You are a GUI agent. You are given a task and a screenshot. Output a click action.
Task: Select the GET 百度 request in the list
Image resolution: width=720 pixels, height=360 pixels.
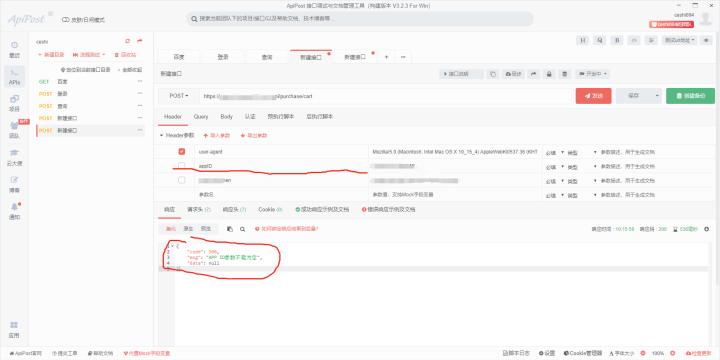pos(90,81)
